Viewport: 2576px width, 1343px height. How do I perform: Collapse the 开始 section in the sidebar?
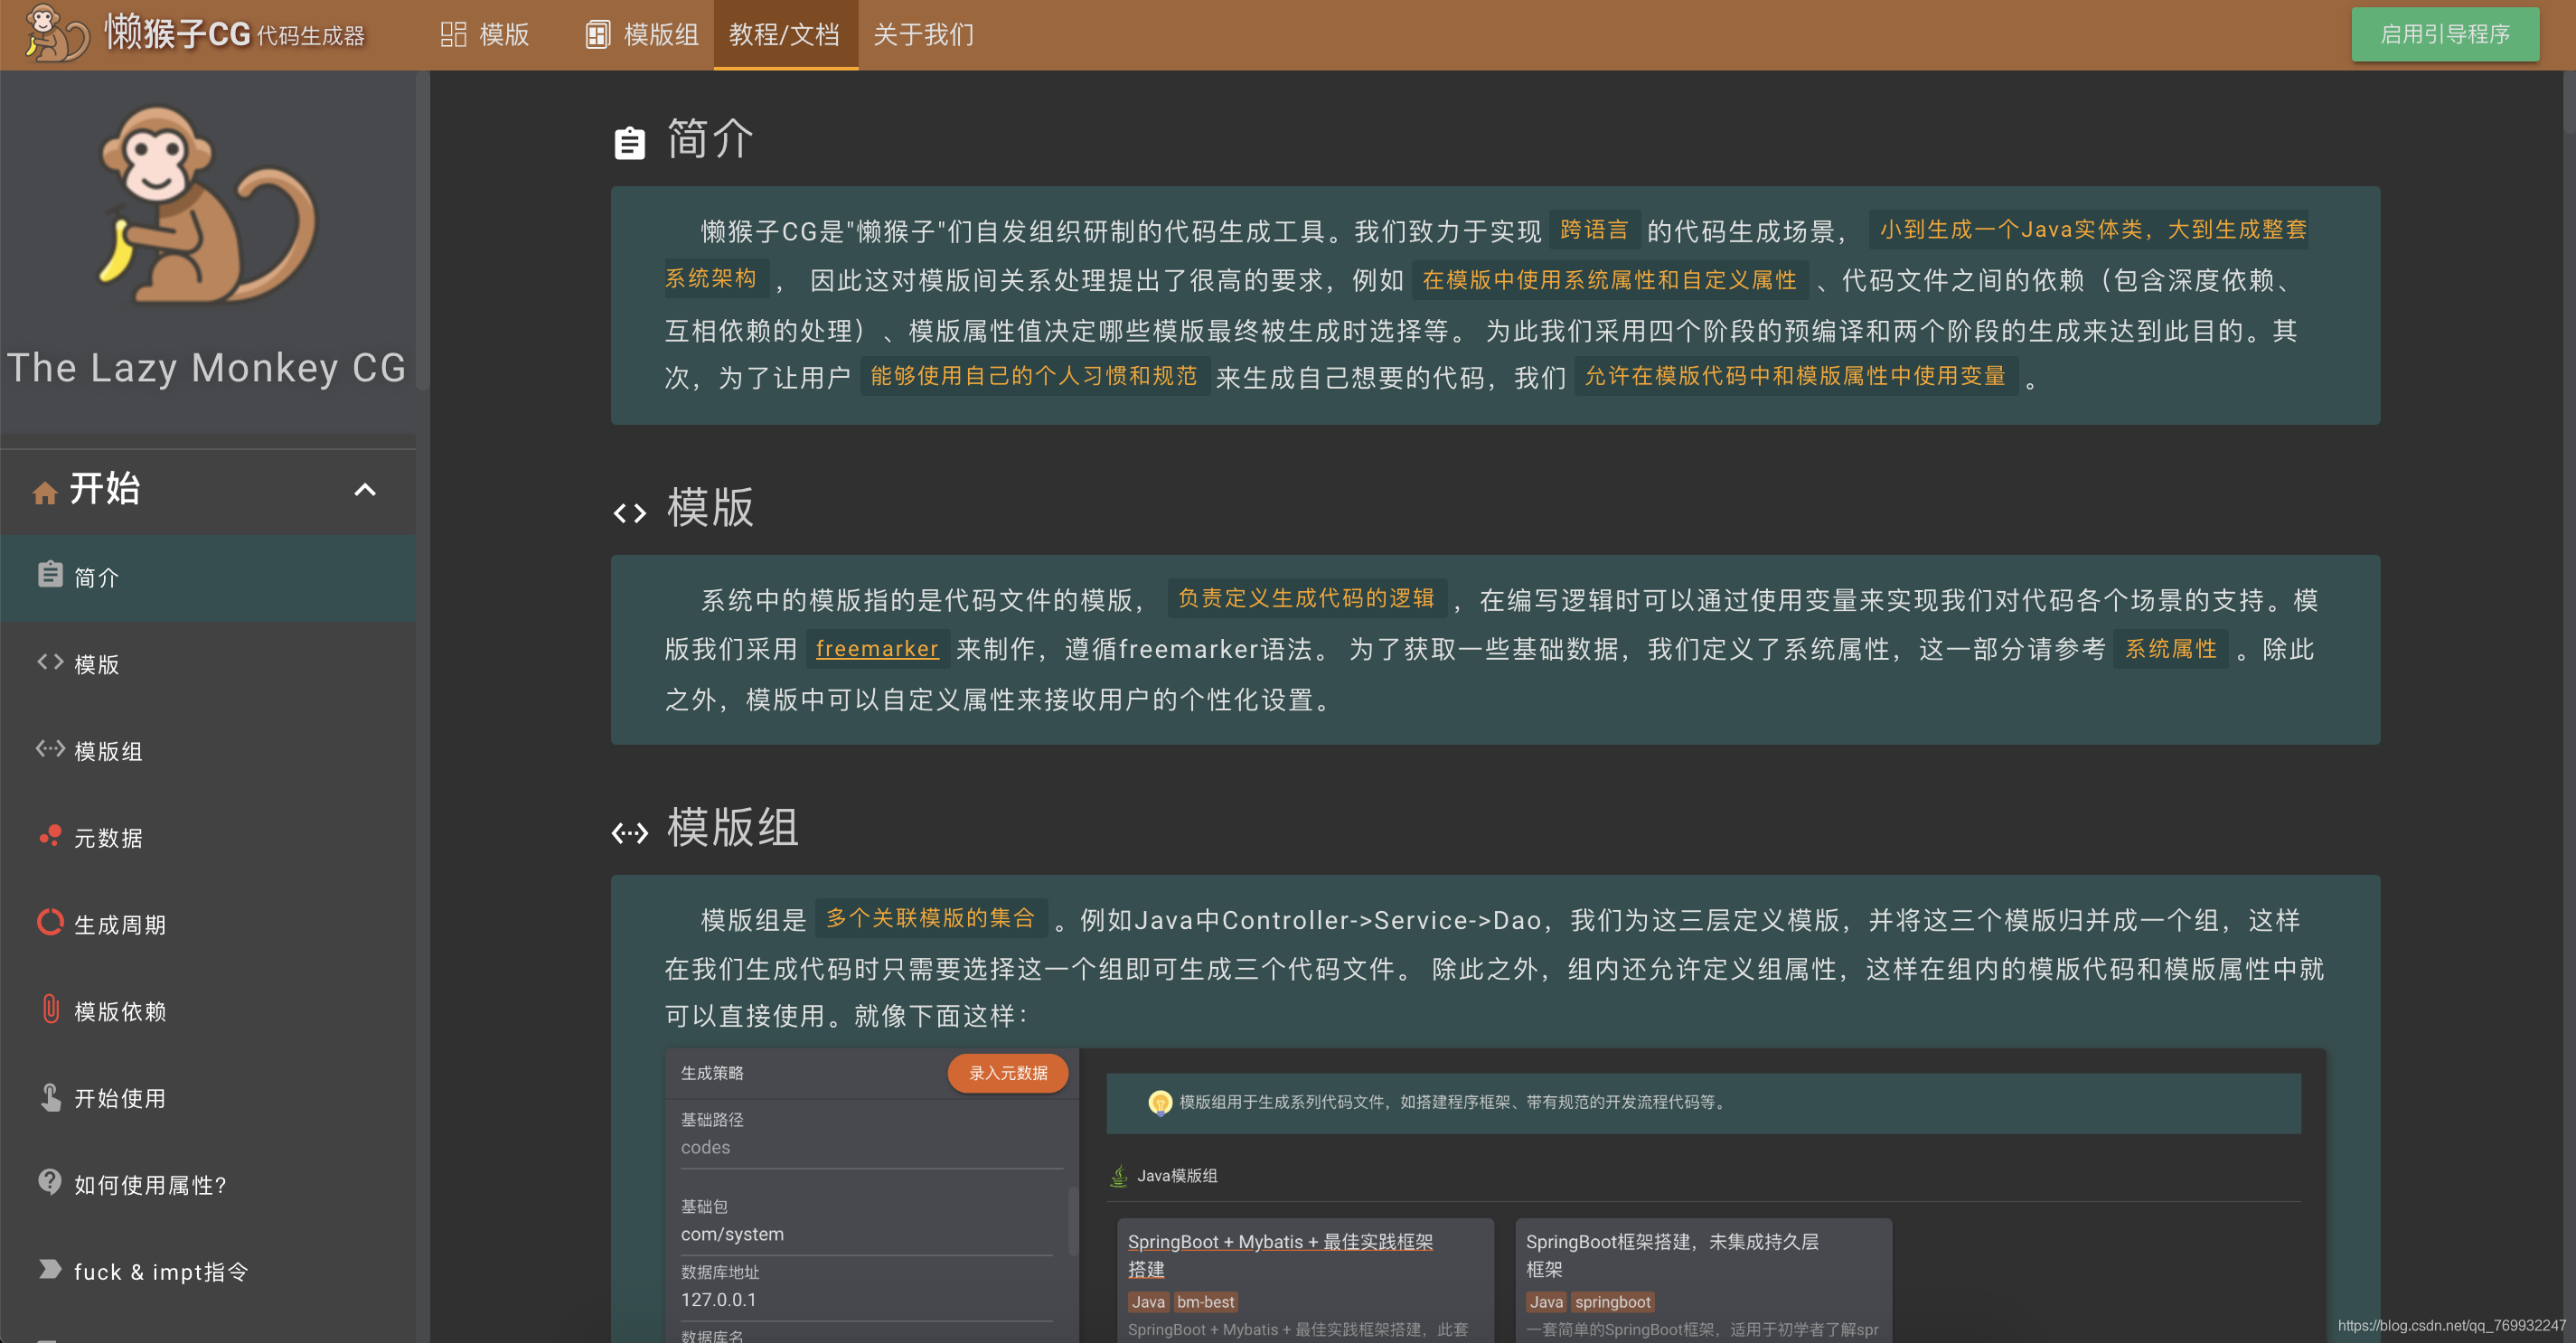coord(364,490)
